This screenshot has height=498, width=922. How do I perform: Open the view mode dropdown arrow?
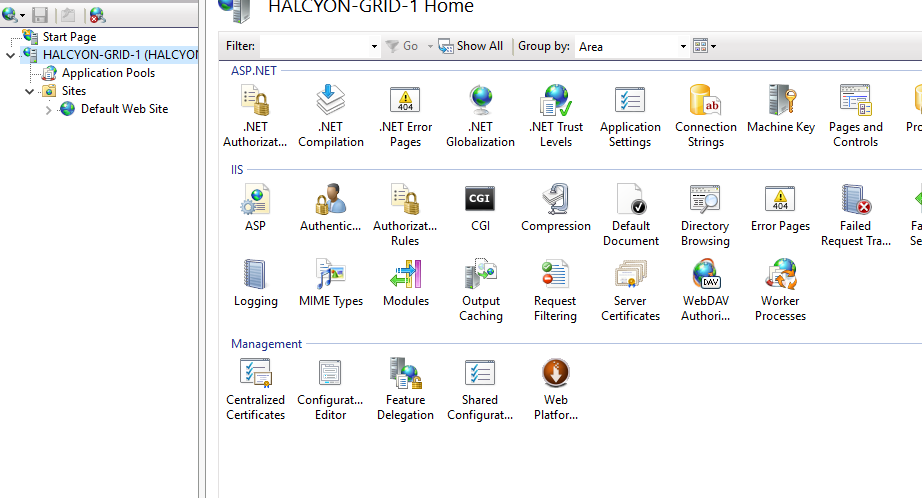click(x=713, y=46)
